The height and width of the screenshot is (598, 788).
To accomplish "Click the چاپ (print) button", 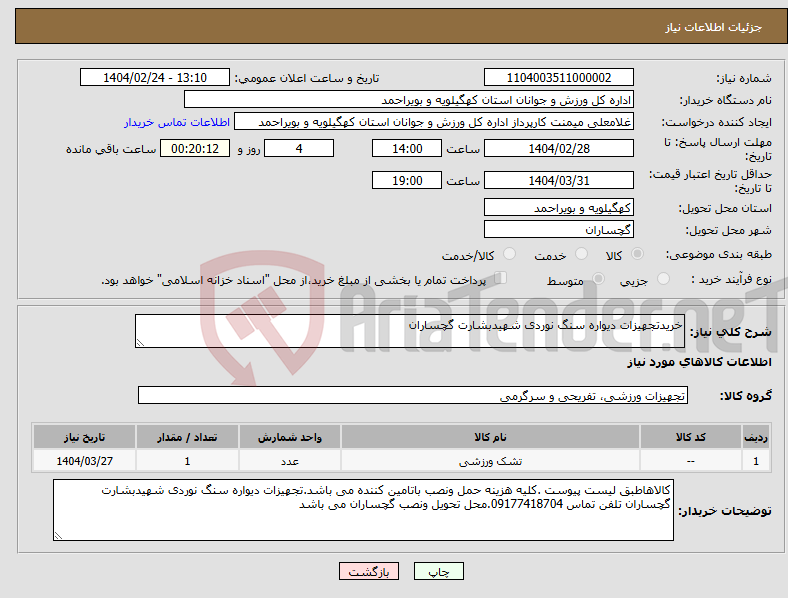I will pyautogui.click(x=438, y=571).
